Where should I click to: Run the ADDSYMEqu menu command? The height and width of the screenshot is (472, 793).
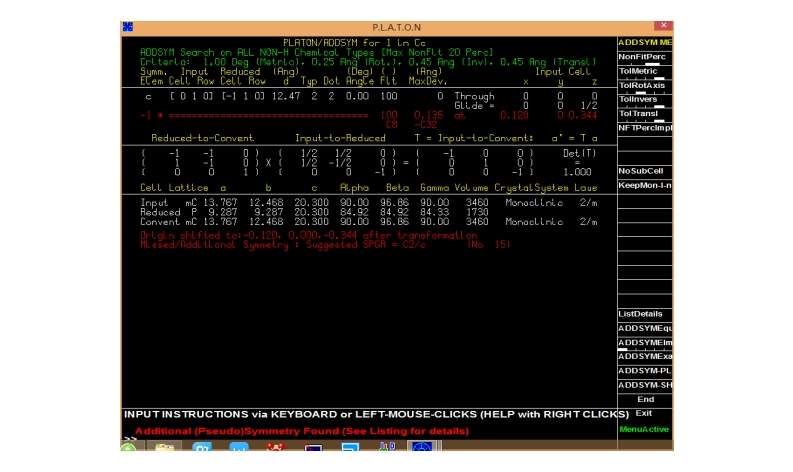645,328
